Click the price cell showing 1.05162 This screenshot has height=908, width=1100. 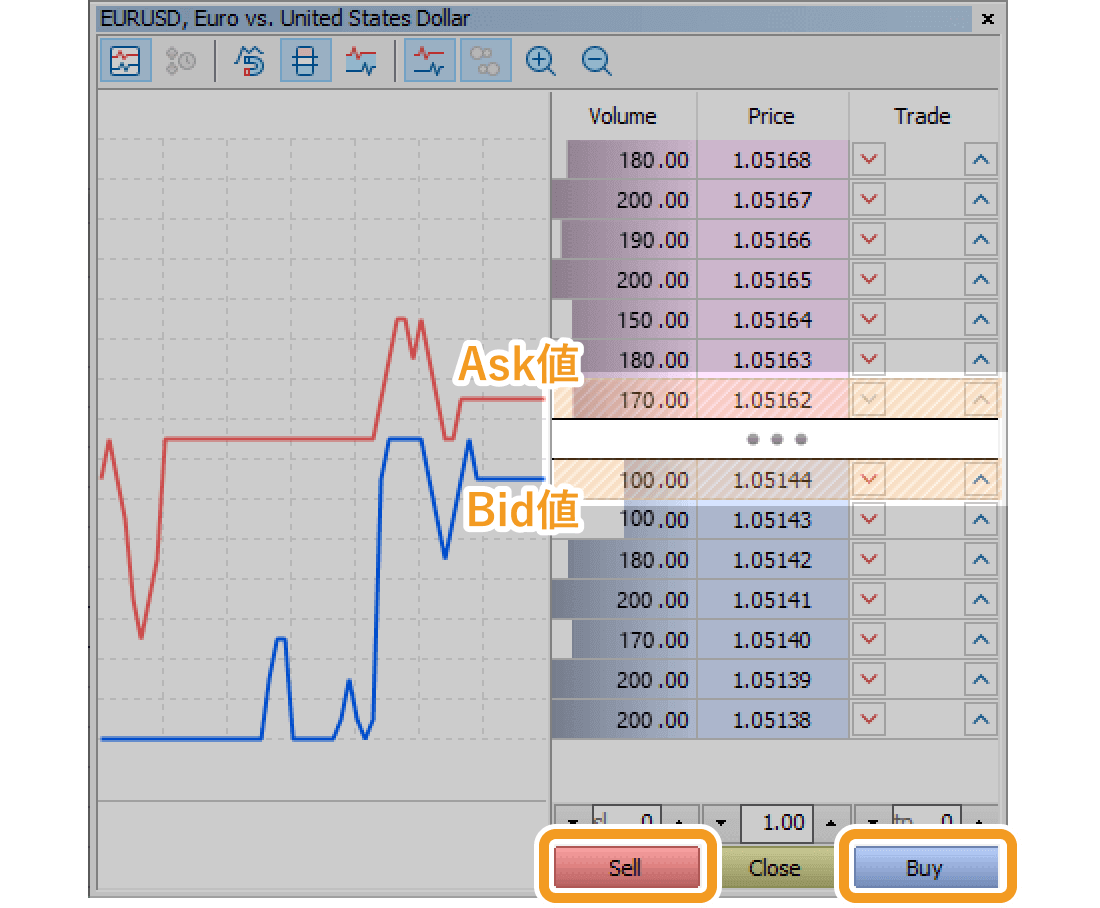[771, 399]
